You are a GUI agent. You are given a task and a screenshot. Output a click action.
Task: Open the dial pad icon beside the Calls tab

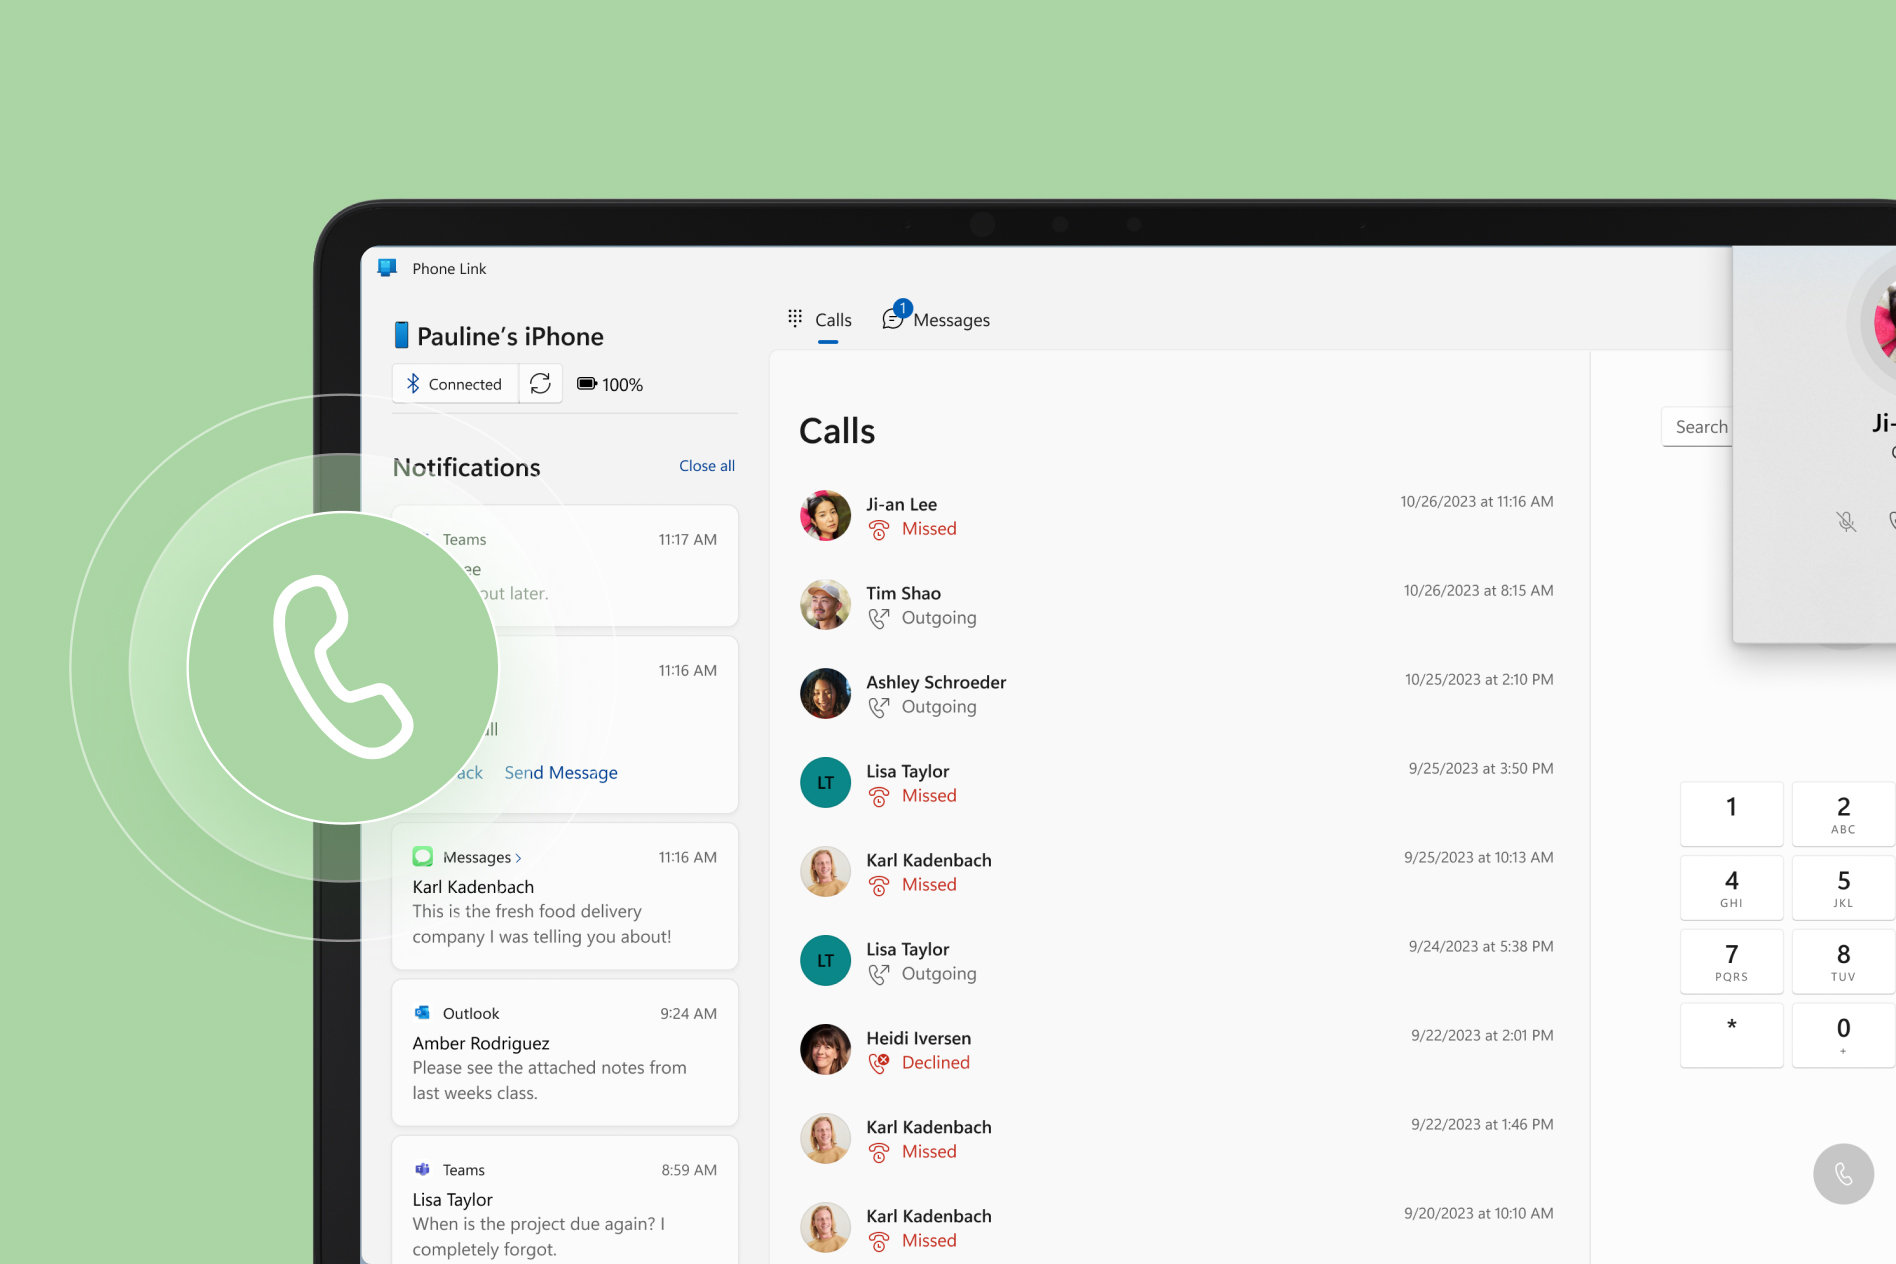point(794,318)
